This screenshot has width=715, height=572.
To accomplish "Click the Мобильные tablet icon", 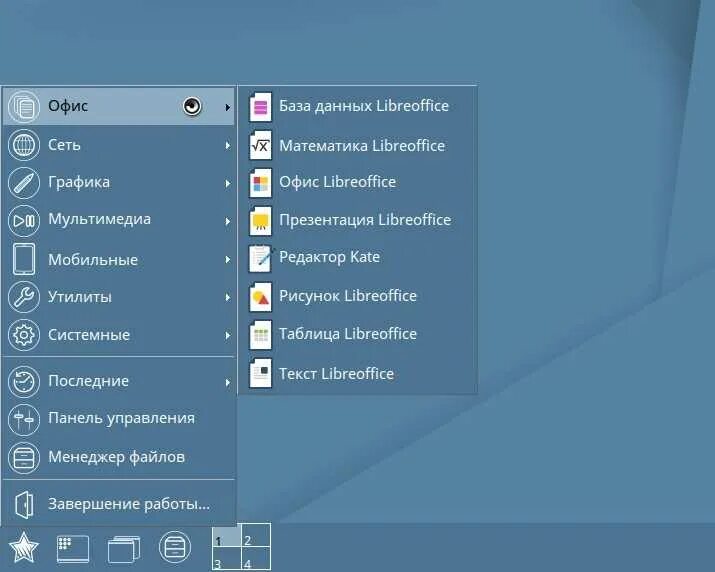I will pos(24,259).
